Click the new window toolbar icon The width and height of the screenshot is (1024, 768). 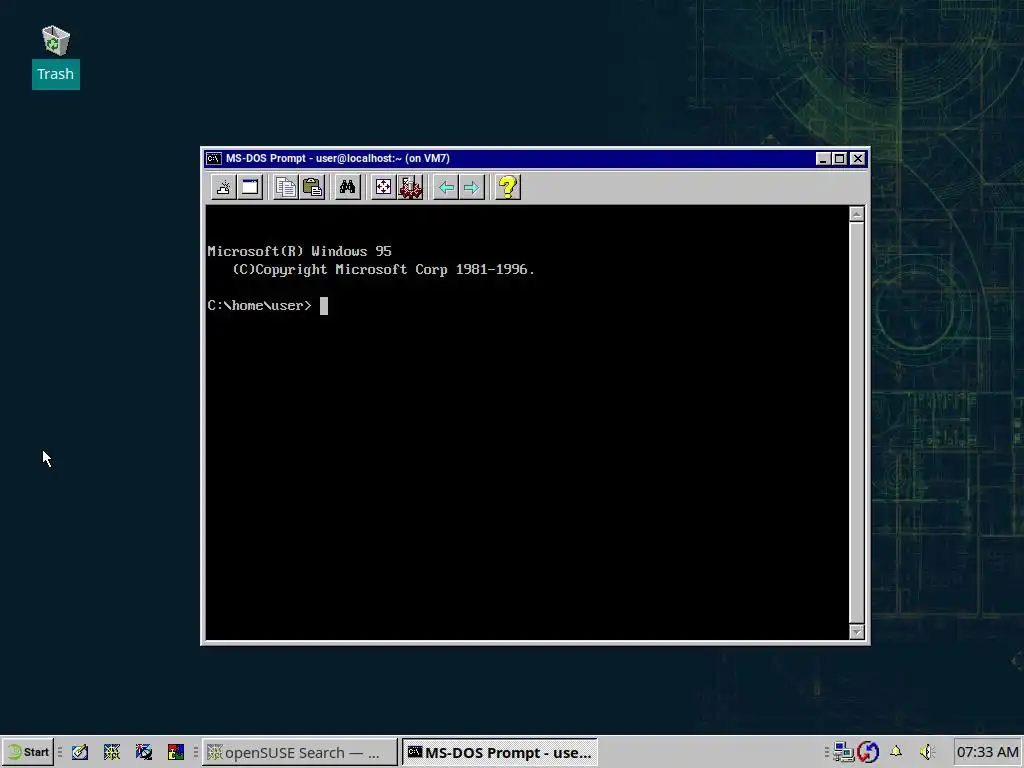pyautogui.click(x=250, y=187)
